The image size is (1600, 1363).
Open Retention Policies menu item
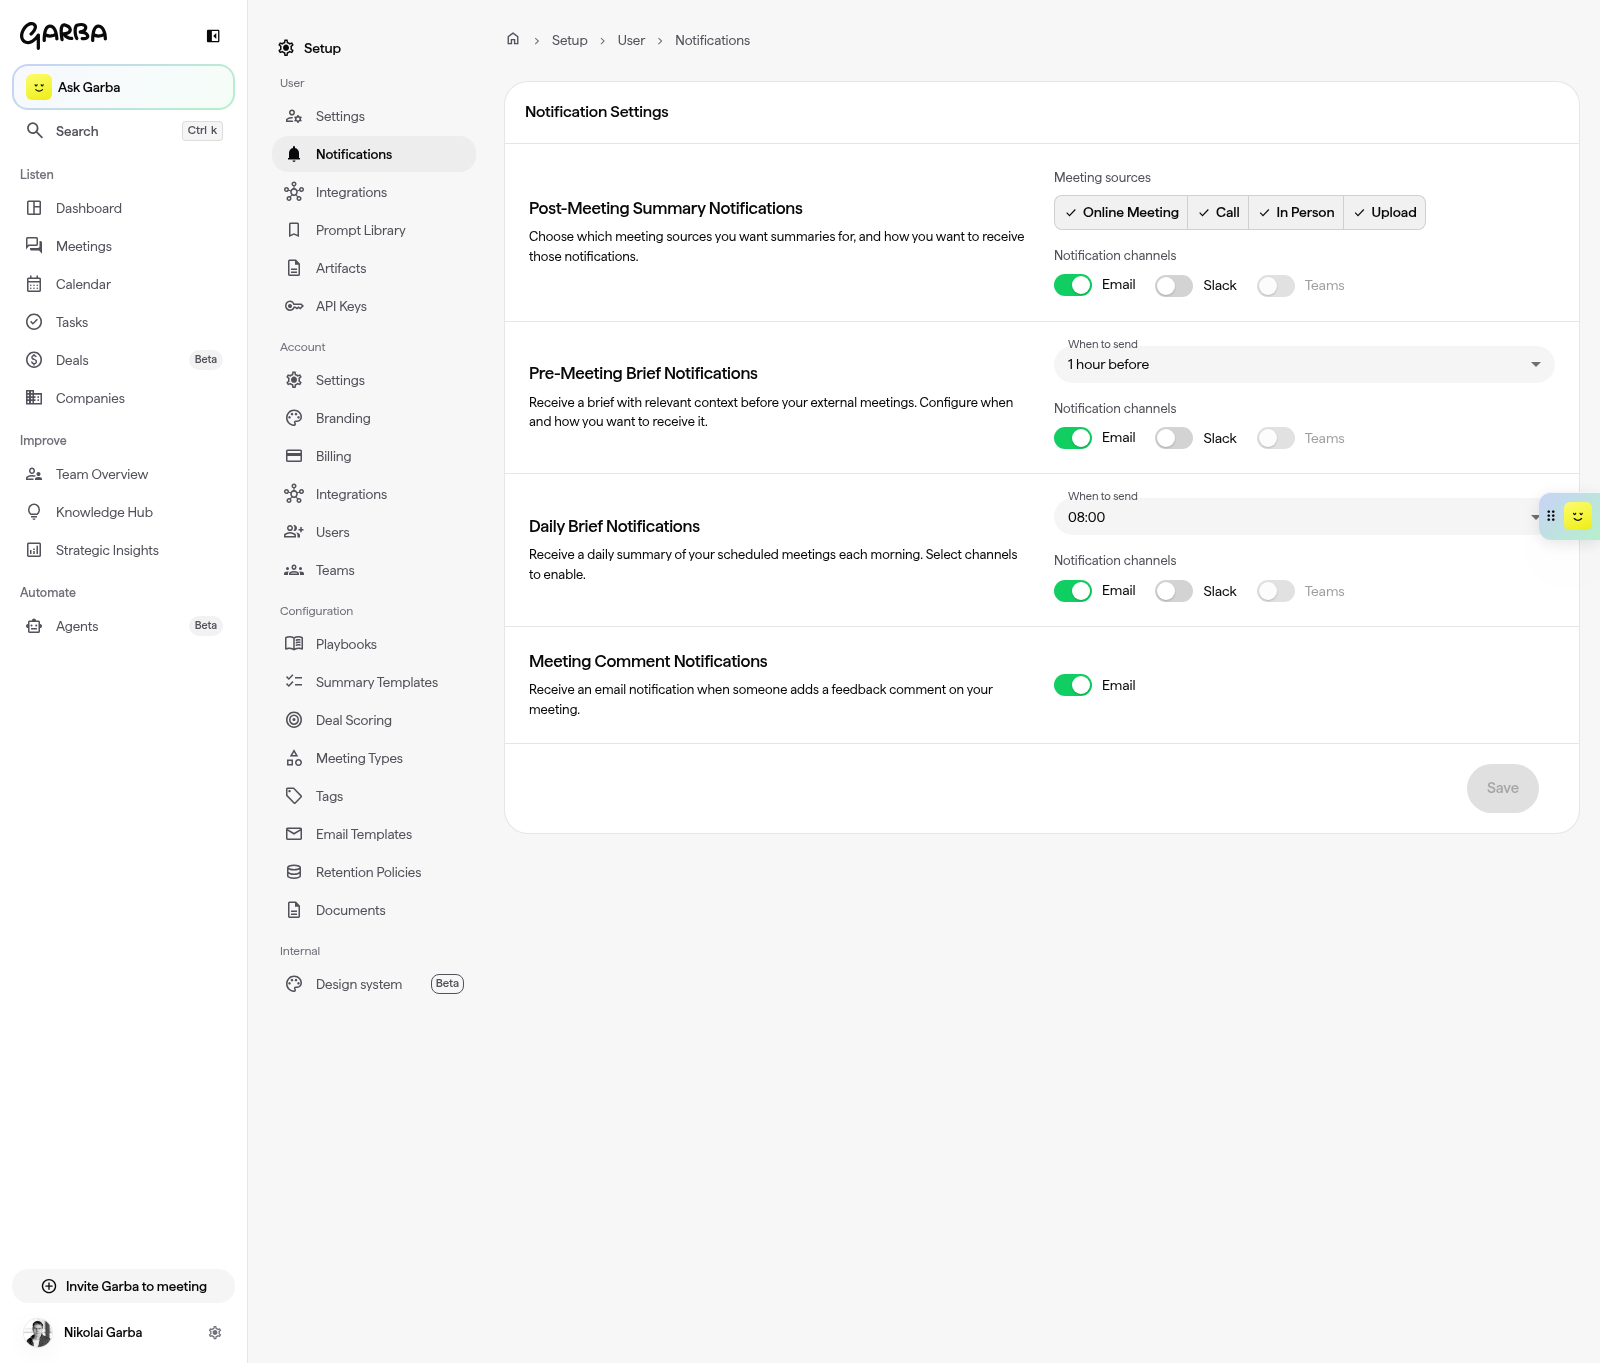(374, 872)
